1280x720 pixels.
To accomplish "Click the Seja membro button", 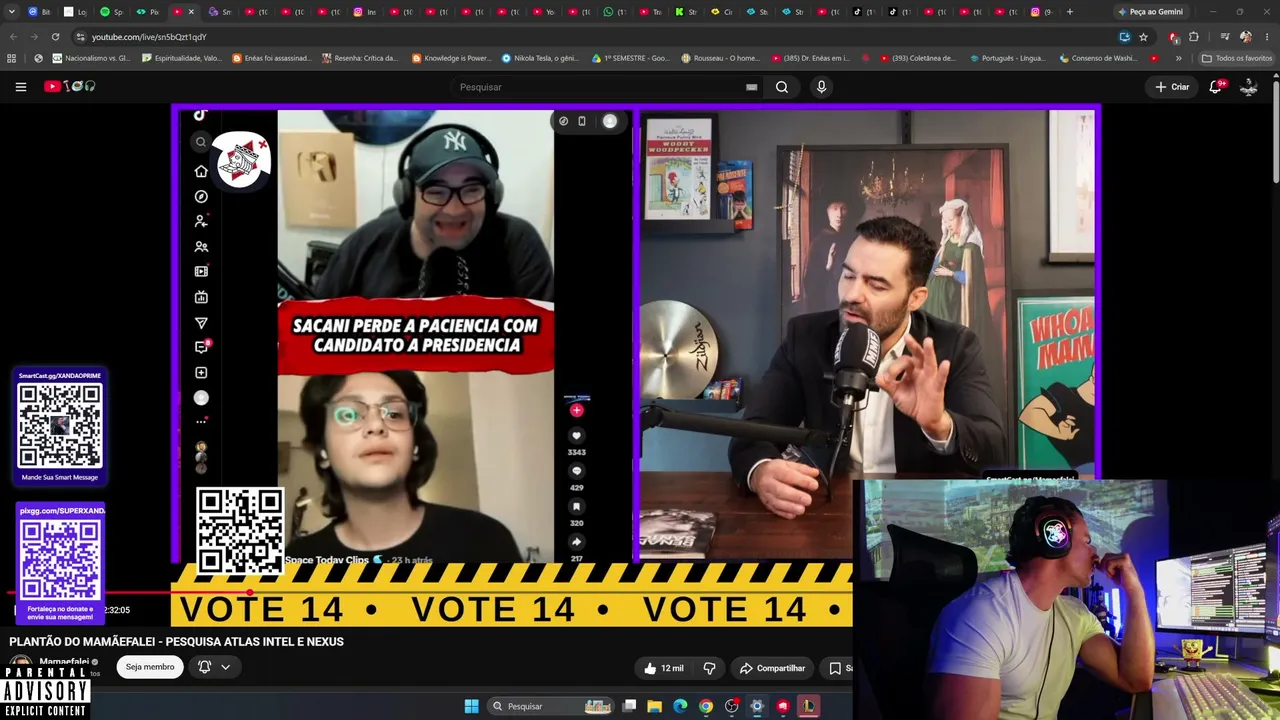I will [x=150, y=667].
